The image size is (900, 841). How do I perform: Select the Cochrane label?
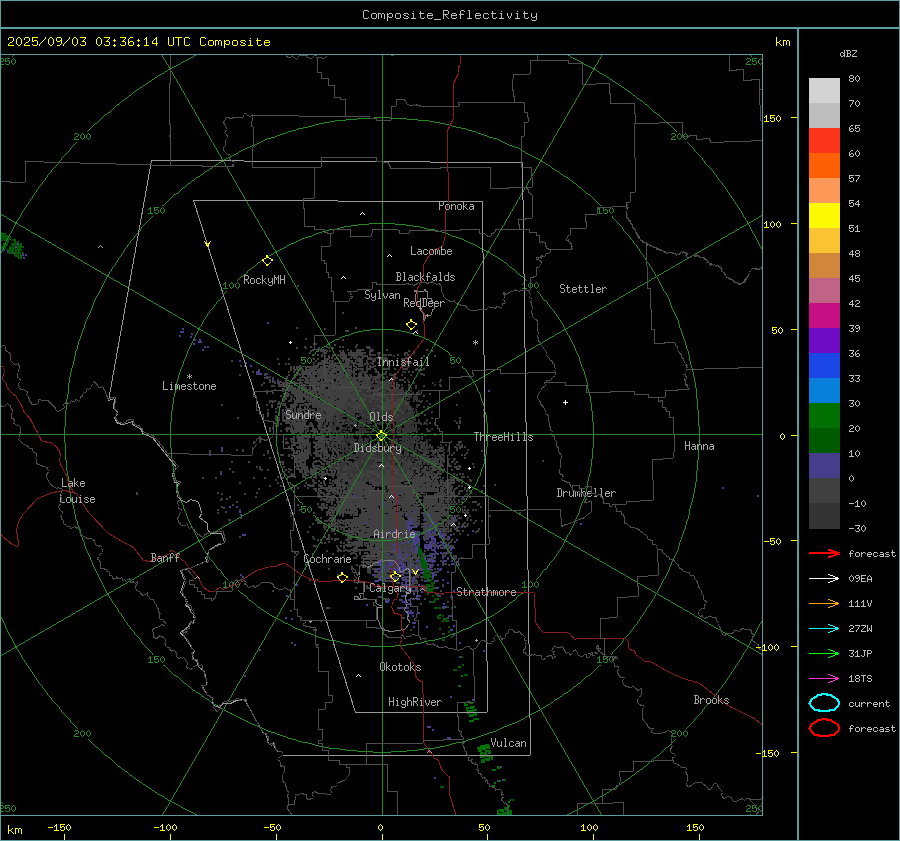coord(327,559)
